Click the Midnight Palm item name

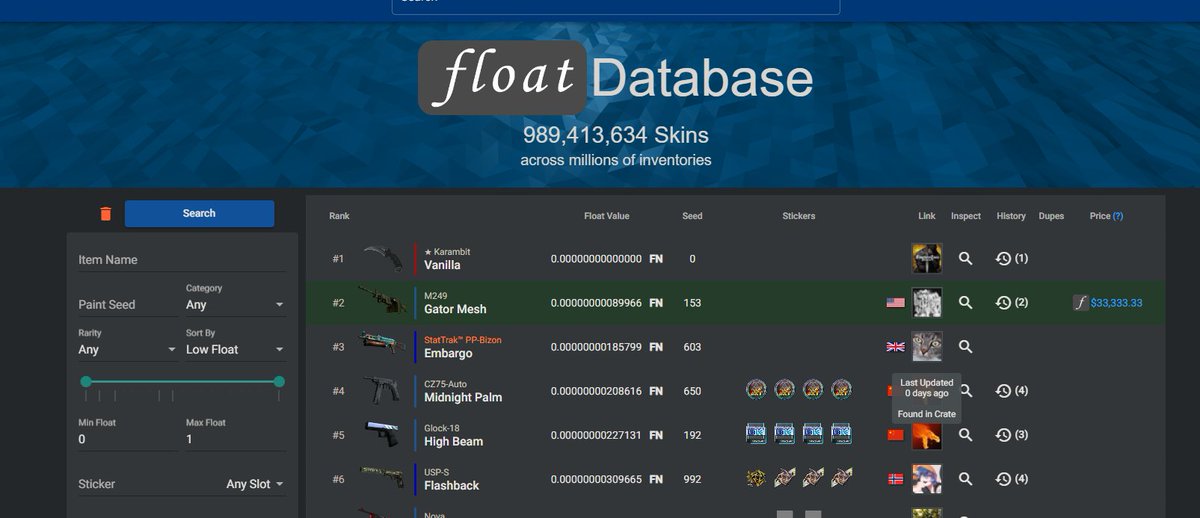[x=463, y=397]
